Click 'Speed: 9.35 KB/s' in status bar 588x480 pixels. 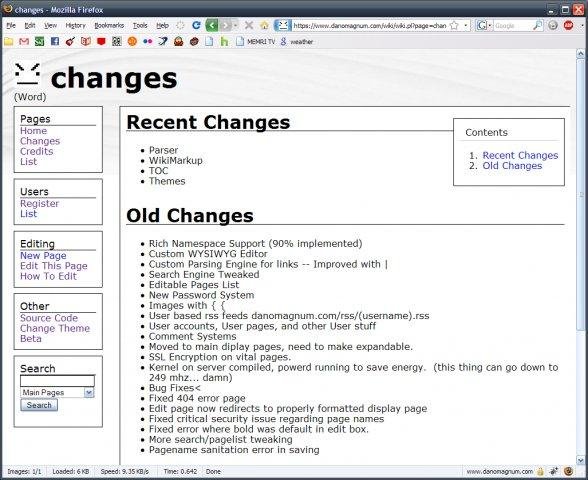click(x=124, y=471)
